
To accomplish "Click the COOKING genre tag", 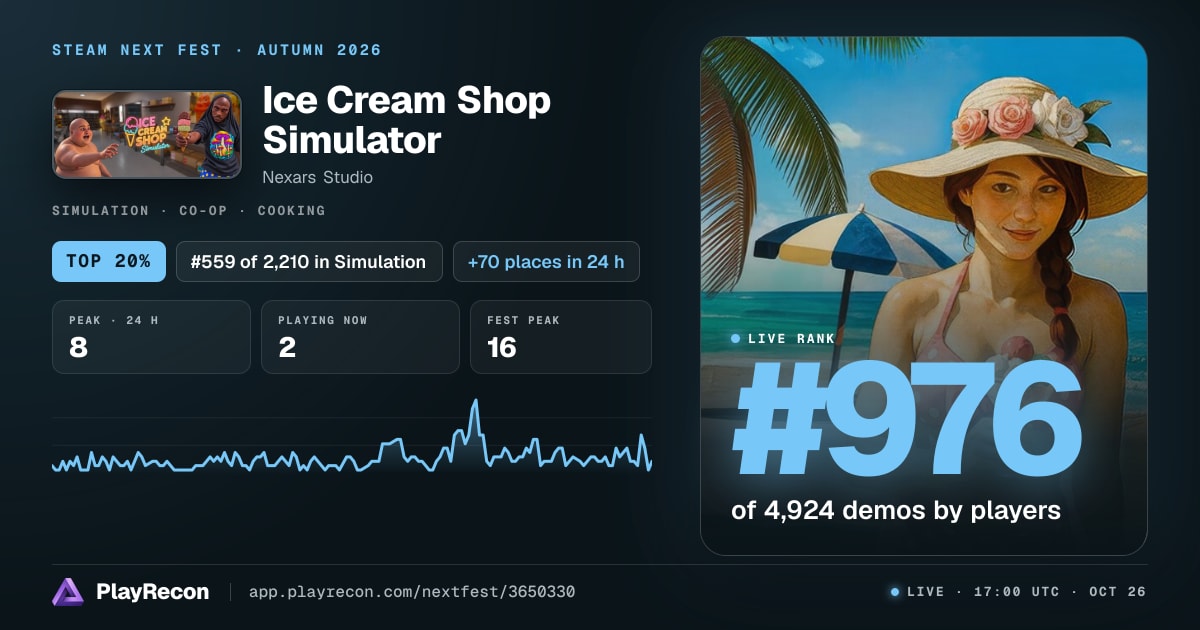I will (291, 211).
